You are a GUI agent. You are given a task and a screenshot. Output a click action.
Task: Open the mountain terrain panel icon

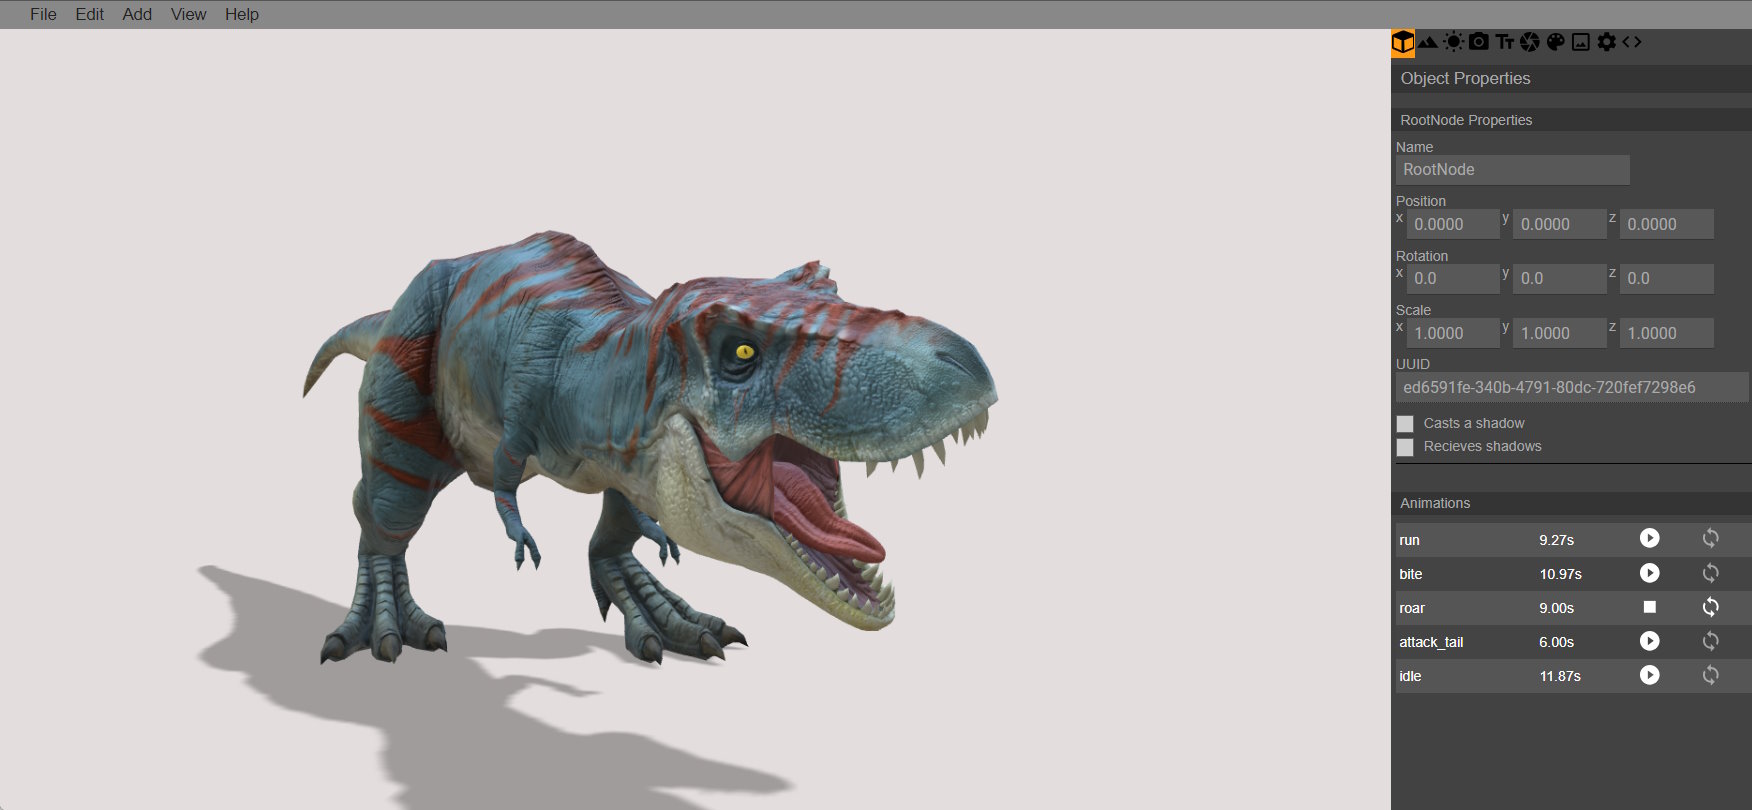coord(1428,42)
